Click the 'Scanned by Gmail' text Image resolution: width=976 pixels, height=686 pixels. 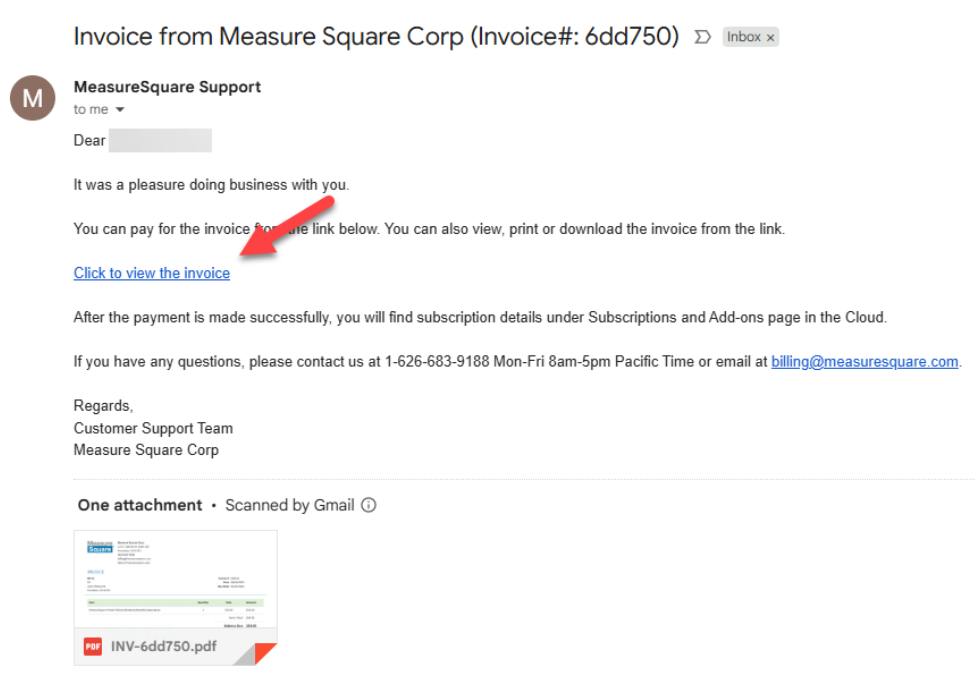pos(289,505)
